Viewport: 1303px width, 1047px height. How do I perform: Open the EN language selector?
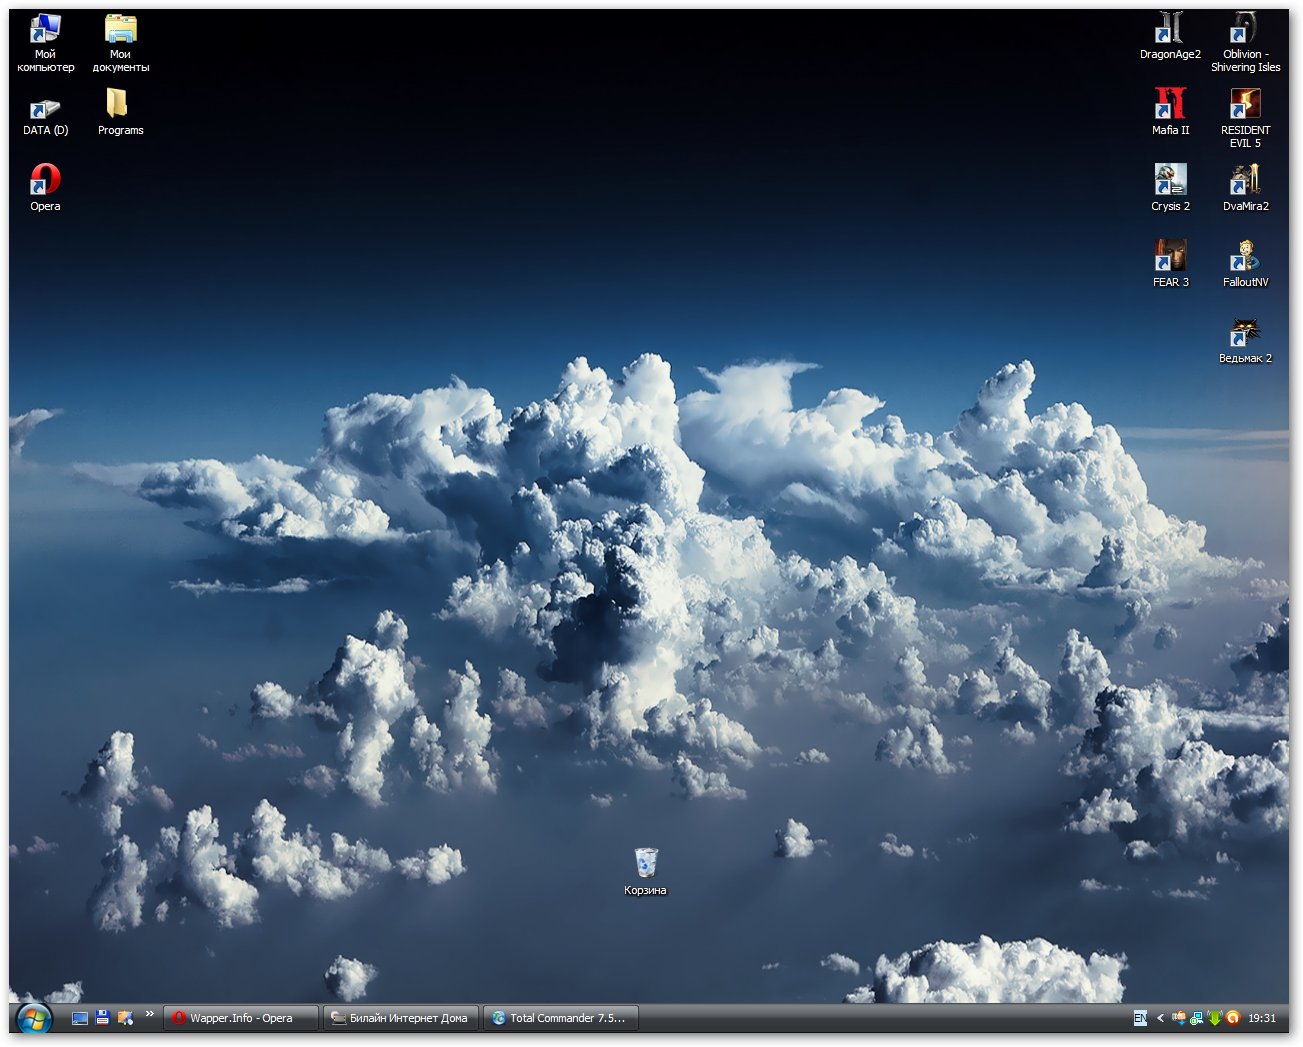pyautogui.click(x=1140, y=1018)
